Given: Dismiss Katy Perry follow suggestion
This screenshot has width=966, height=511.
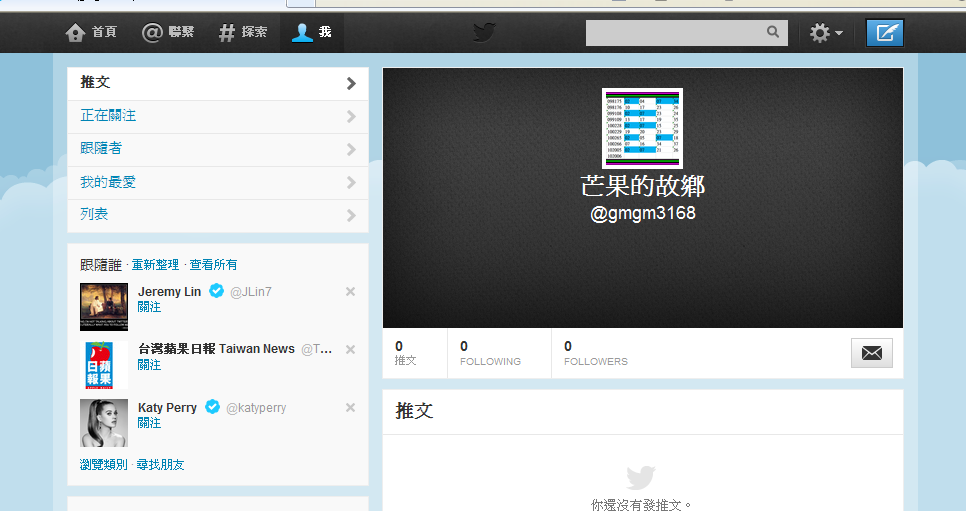Looking at the screenshot, I should [350, 408].
